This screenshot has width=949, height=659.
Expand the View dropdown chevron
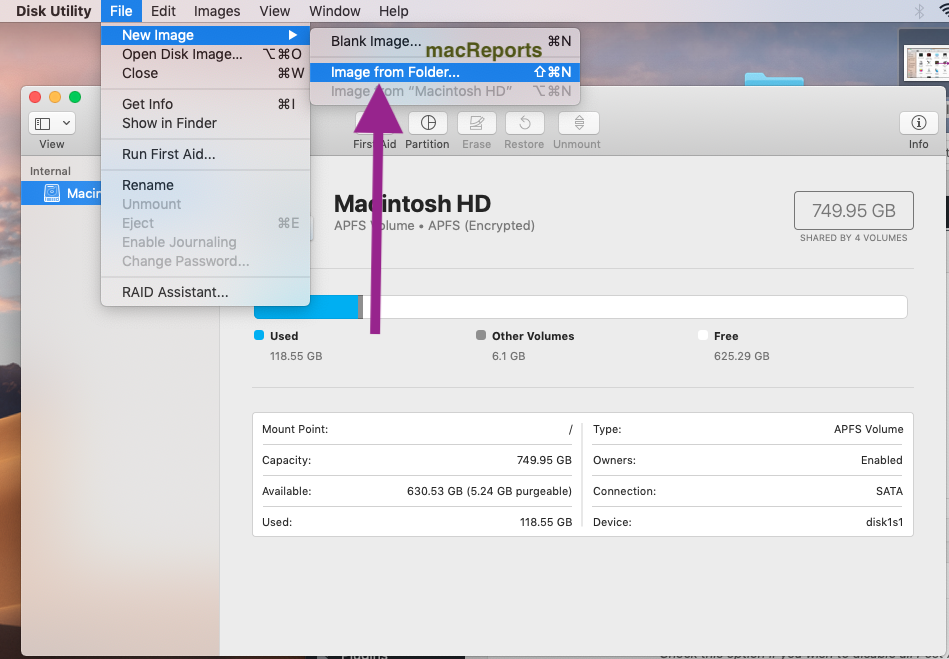[66, 123]
